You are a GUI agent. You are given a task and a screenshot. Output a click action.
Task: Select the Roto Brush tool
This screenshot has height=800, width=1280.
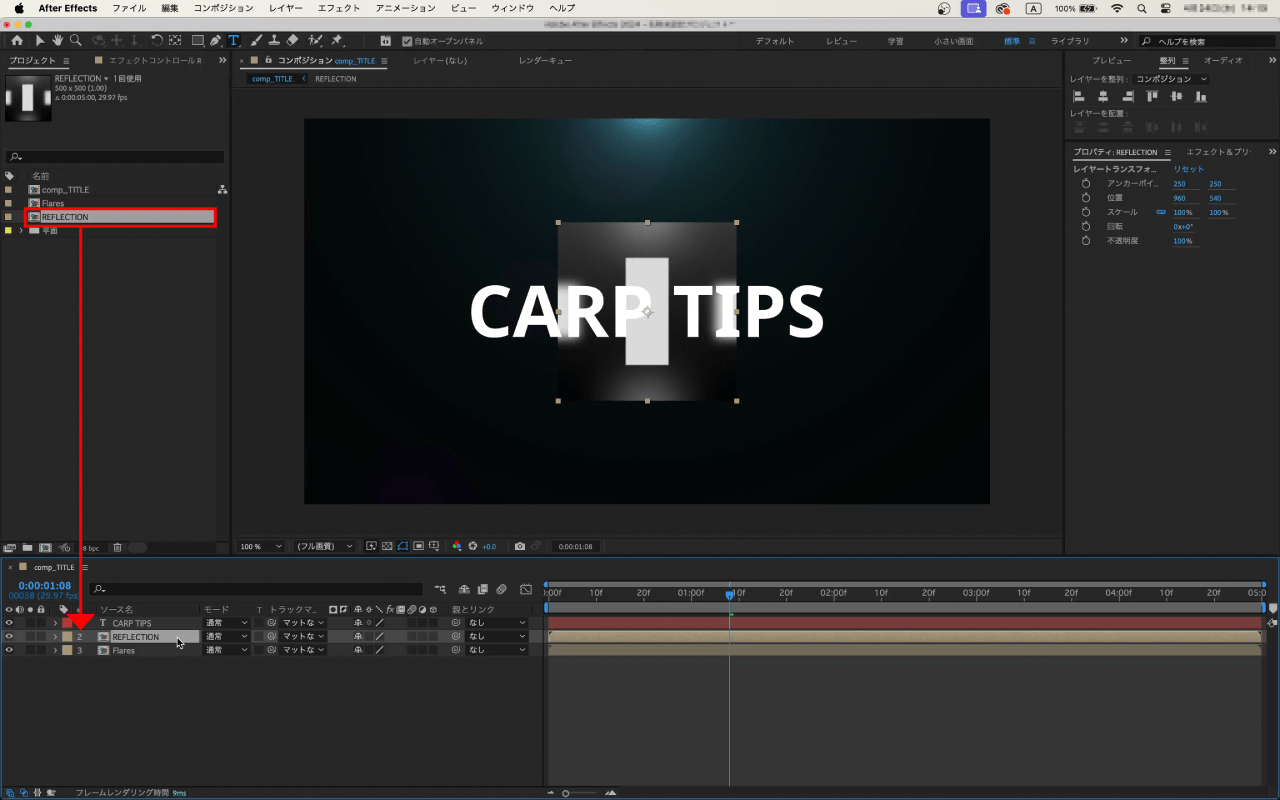316,41
